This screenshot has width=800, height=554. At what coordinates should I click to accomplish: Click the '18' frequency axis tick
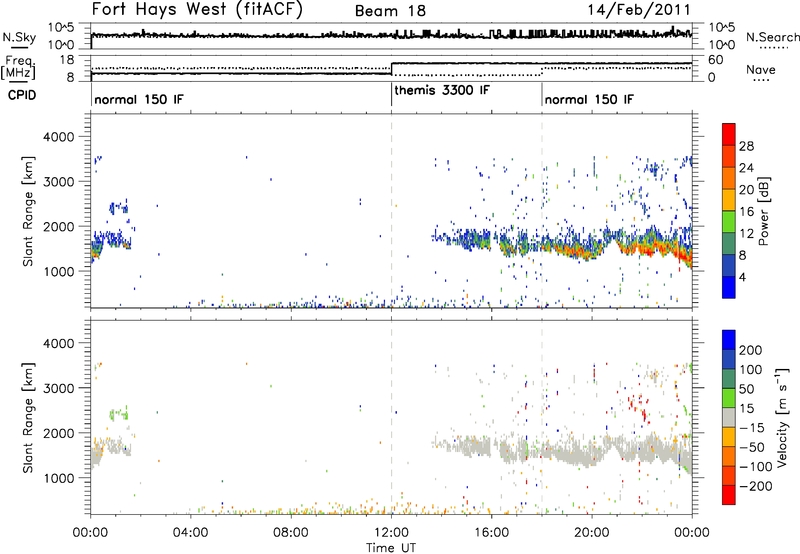tap(67, 60)
